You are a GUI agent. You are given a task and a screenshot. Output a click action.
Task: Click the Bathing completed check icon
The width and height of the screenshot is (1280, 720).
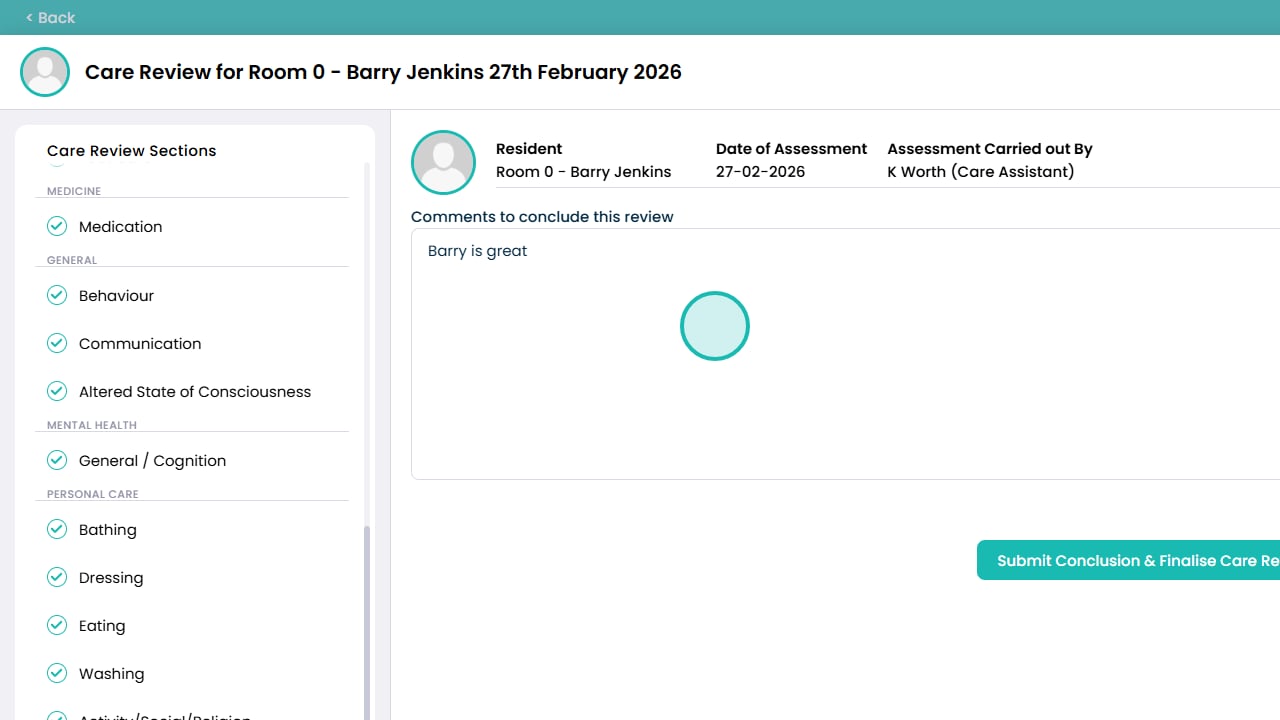[x=57, y=530]
